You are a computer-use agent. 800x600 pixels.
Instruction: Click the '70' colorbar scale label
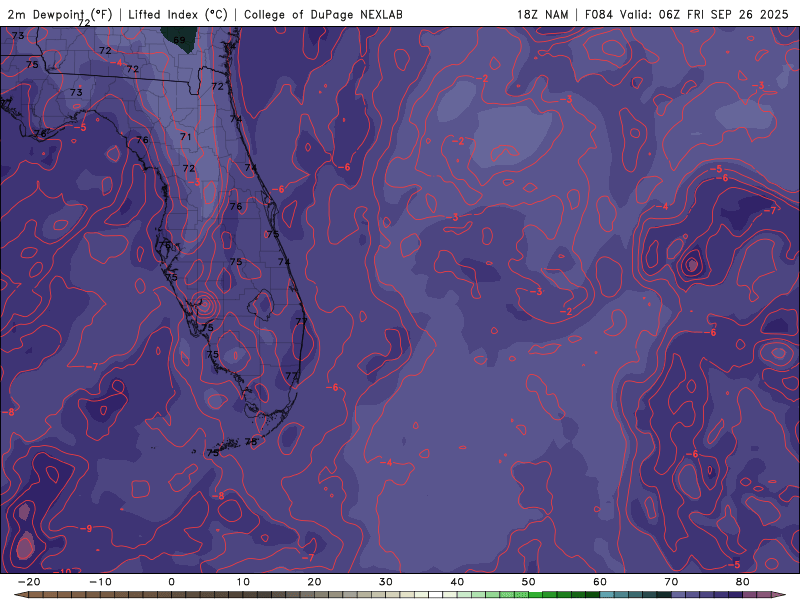[x=671, y=582]
